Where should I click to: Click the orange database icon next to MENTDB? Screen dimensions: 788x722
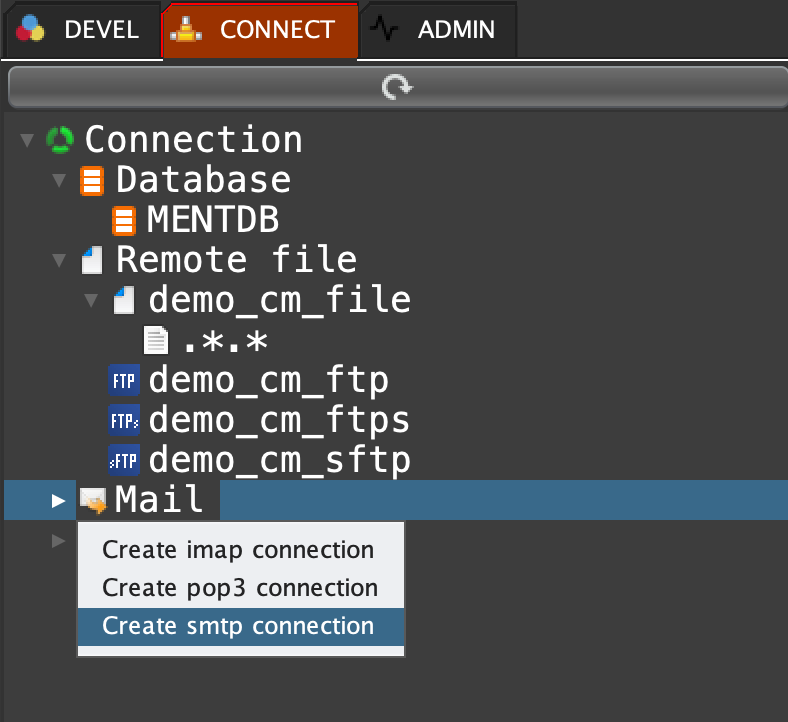pos(124,220)
